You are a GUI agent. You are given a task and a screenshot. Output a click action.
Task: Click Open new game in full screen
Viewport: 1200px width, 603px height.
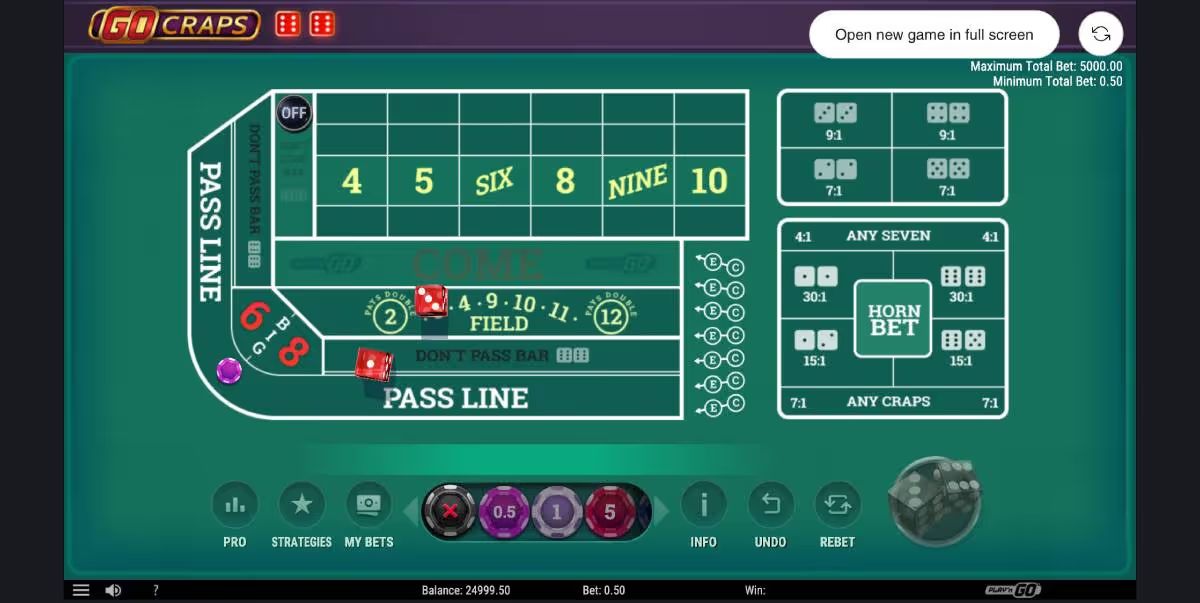pos(934,33)
